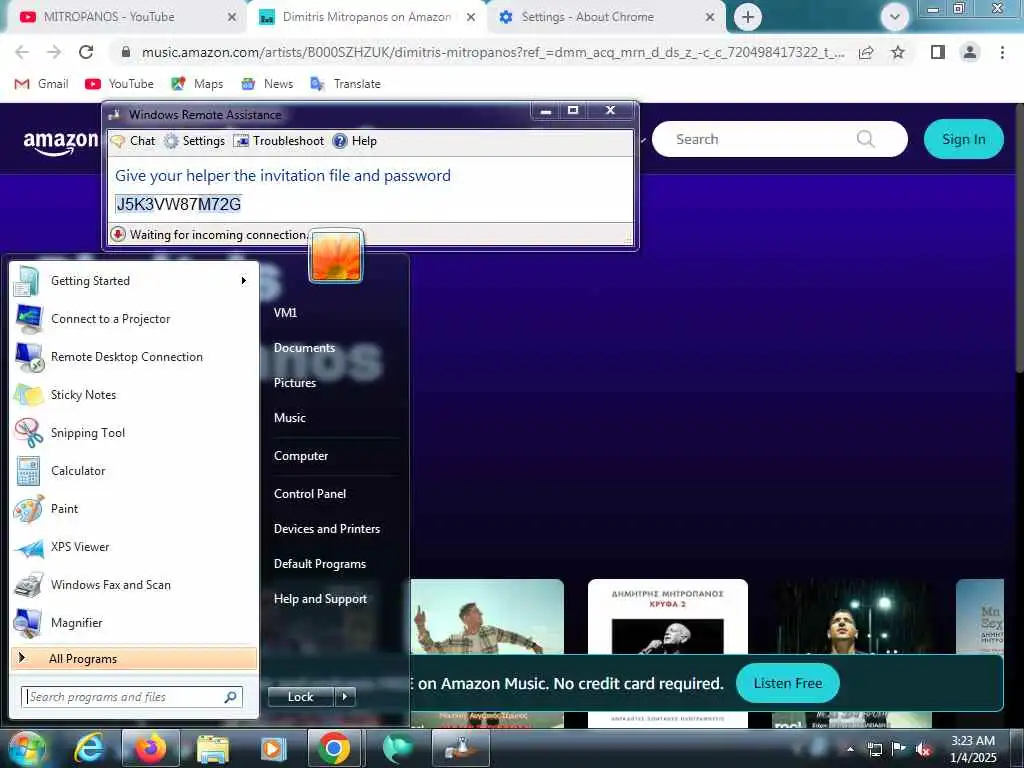
Task: Expand Getting Started submenu arrow
Action: point(244,281)
